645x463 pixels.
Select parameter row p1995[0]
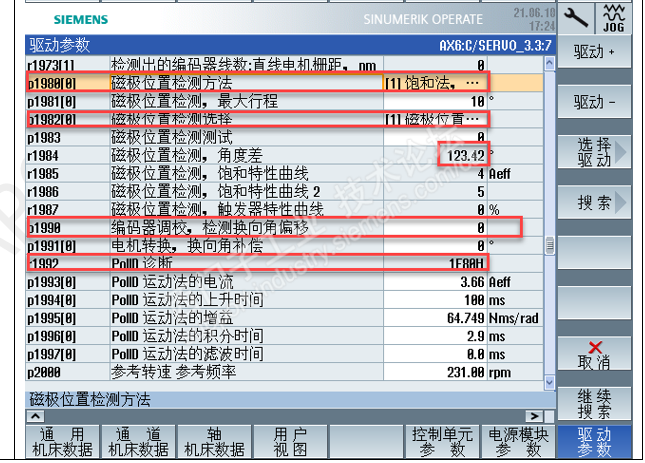coord(284,318)
